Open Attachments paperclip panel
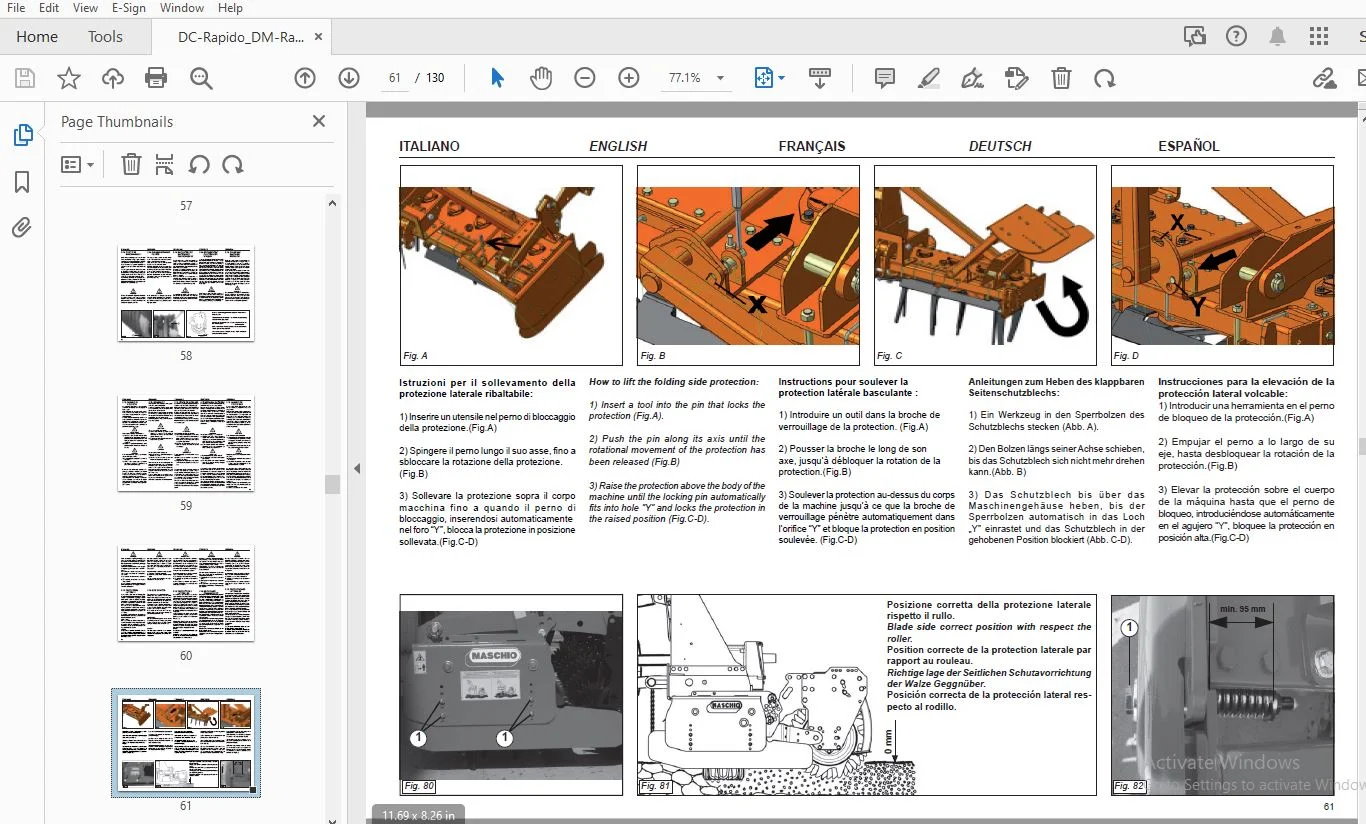Image resolution: width=1366 pixels, height=824 pixels. tap(22, 228)
